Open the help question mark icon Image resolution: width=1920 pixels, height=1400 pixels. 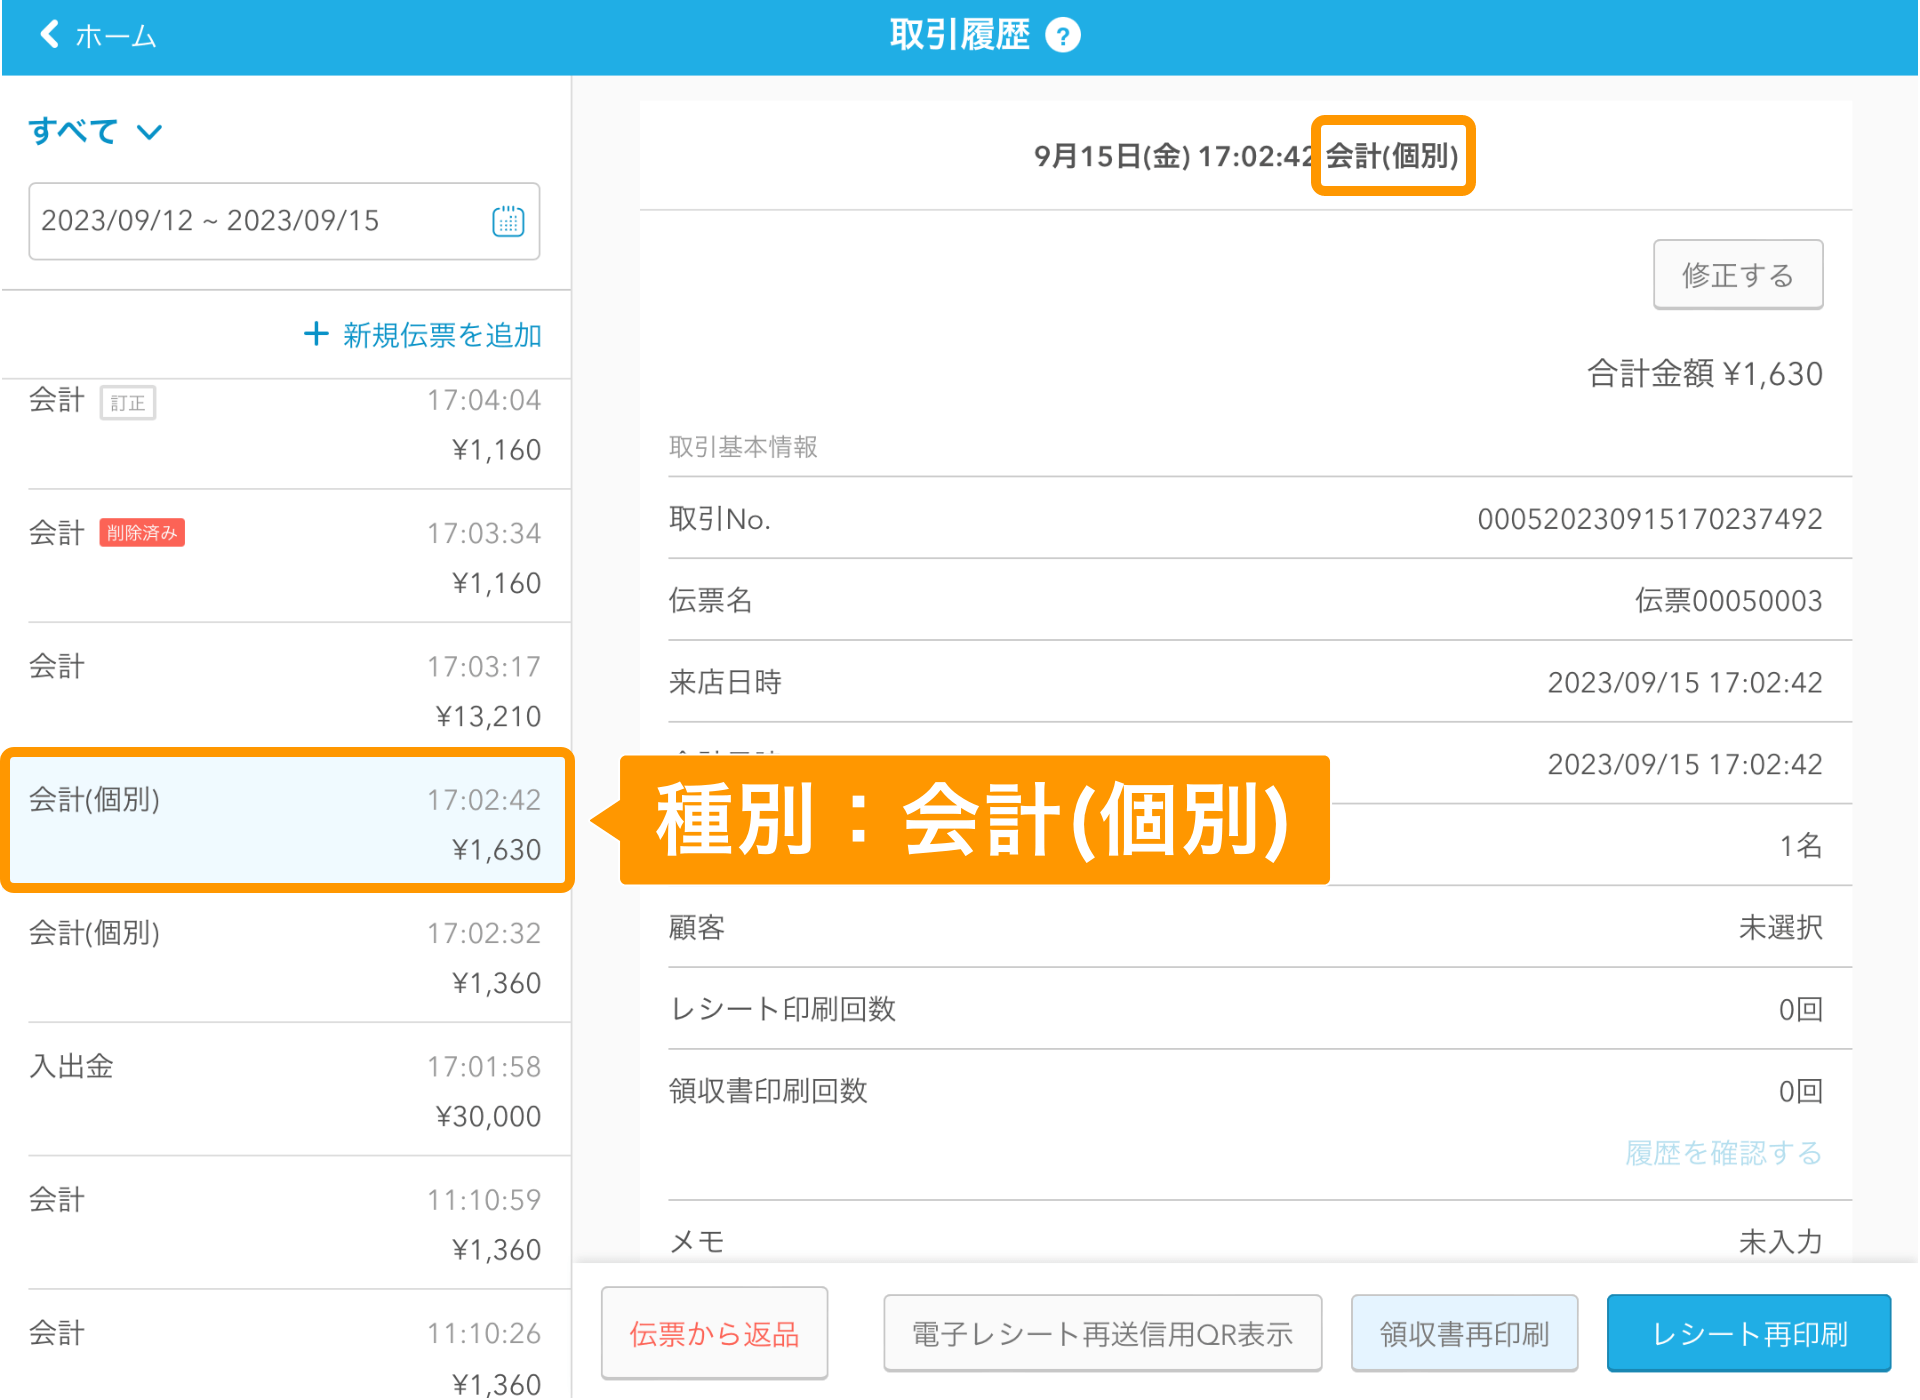click(x=1062, y=36)
